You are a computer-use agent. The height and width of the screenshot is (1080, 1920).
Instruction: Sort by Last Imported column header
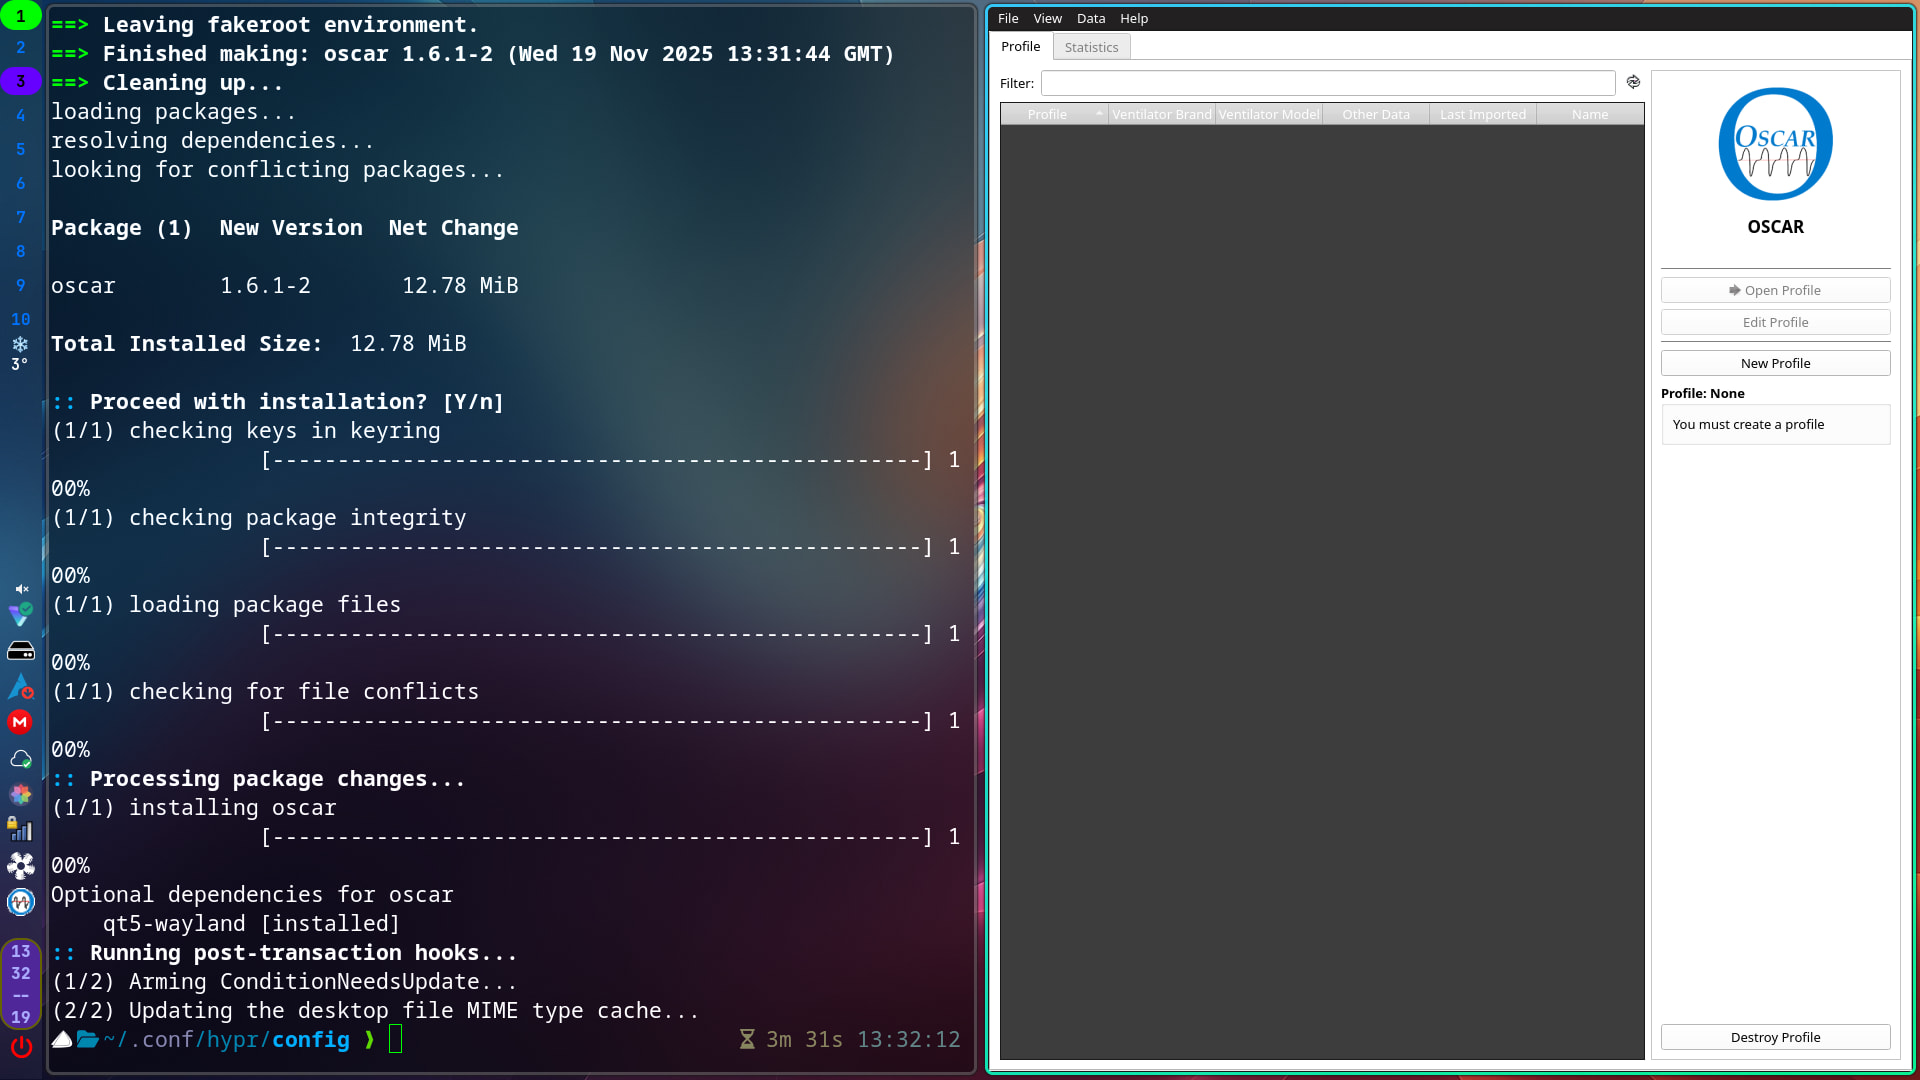1482,114
